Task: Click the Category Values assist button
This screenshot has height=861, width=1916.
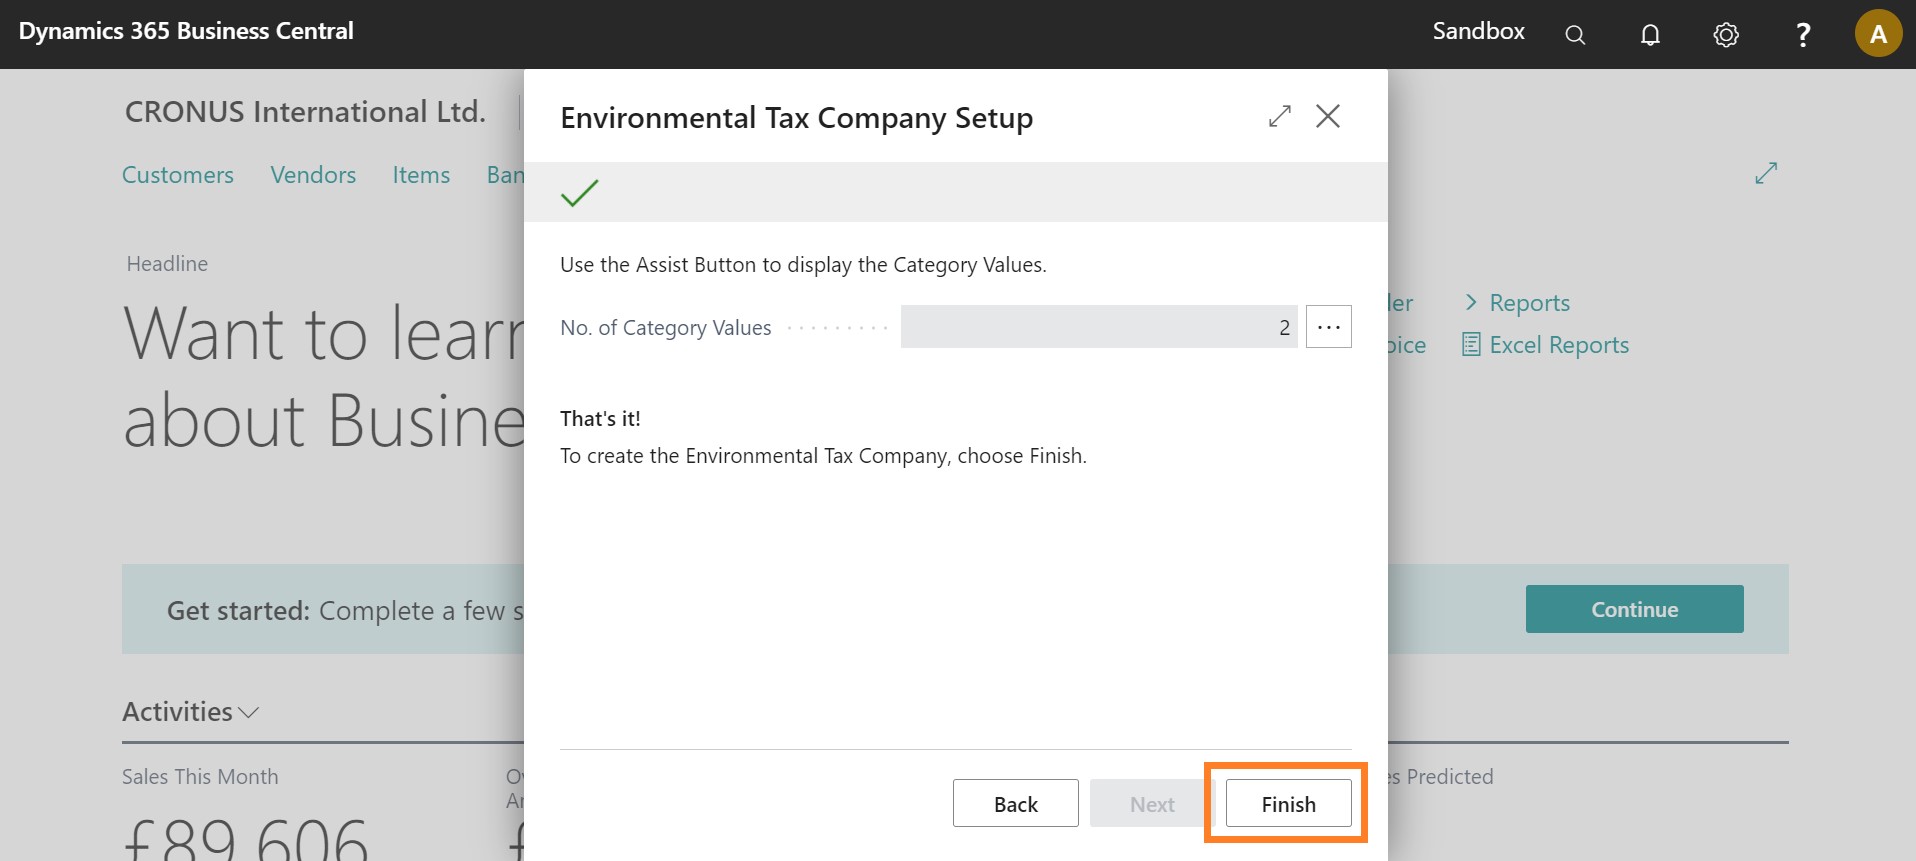Action: (x=1328, y=327)
